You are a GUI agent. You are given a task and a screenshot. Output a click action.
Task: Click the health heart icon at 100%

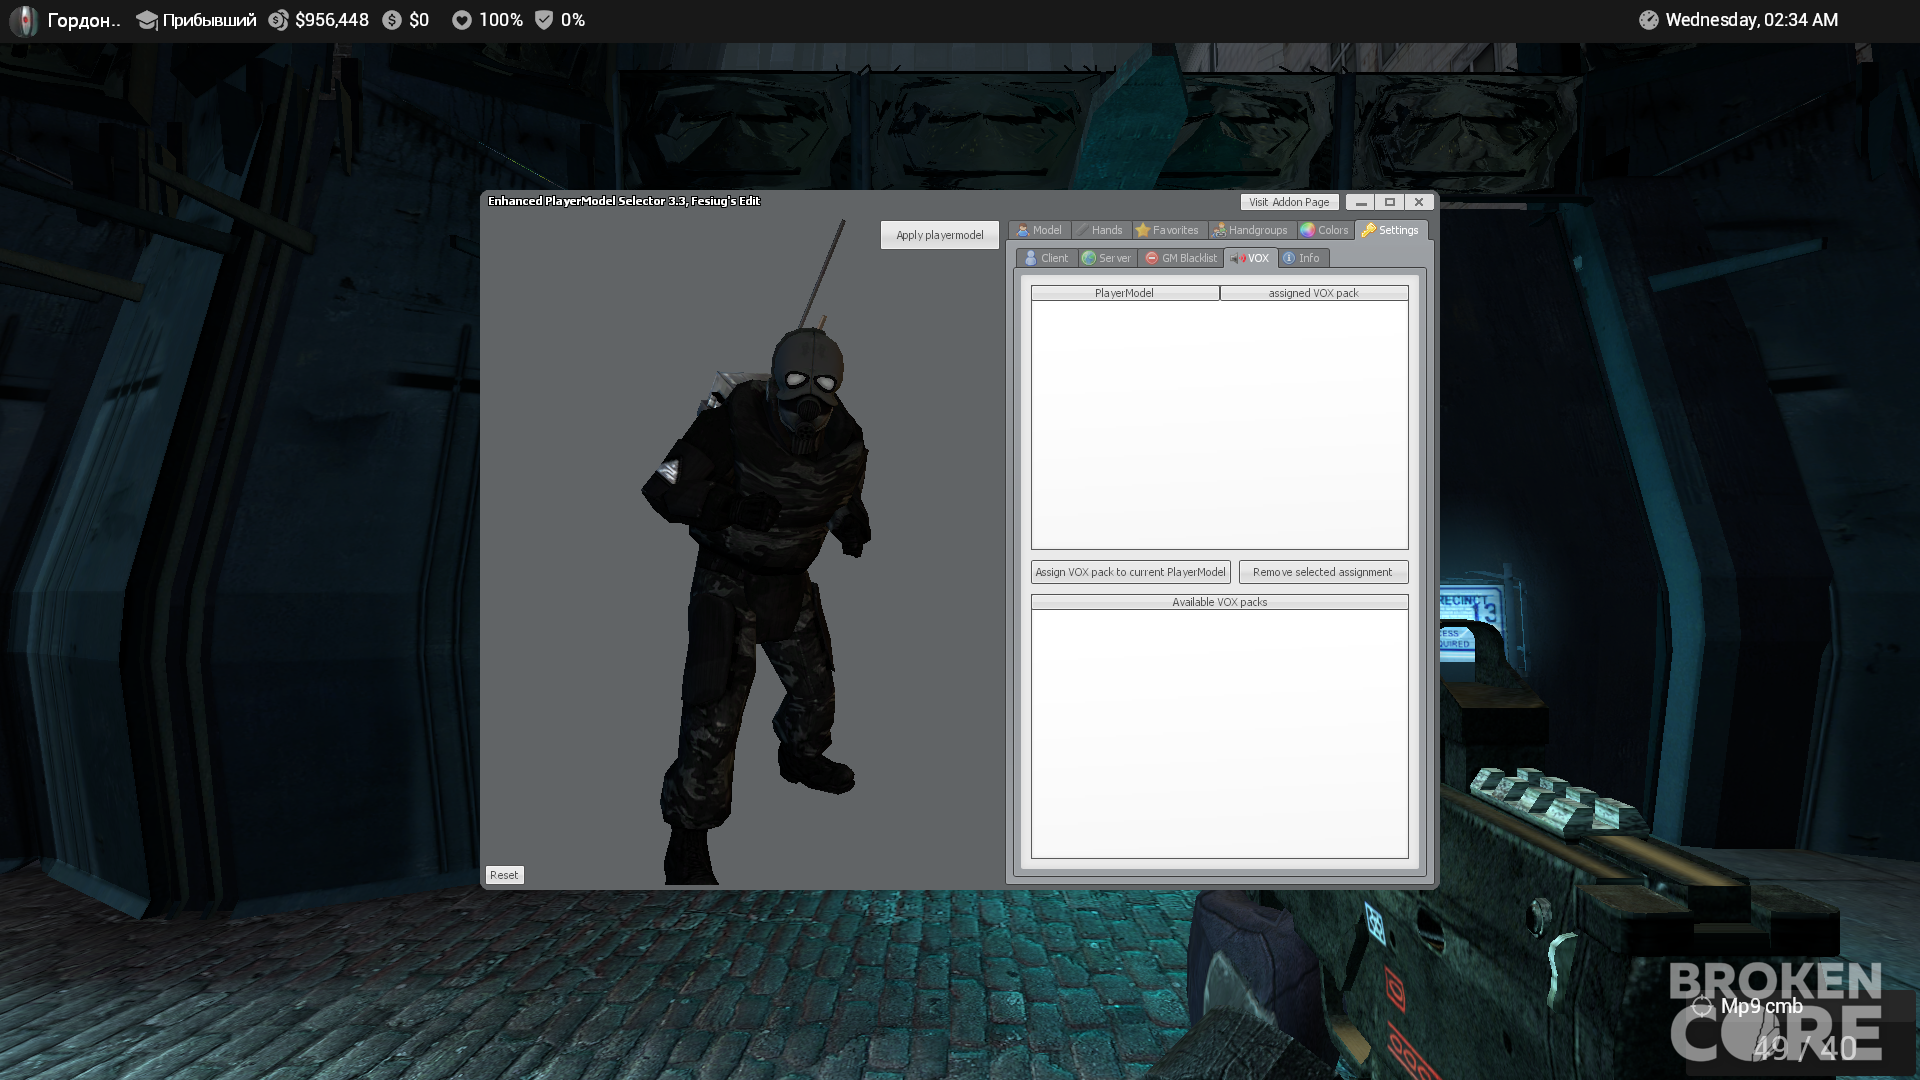[x=461, y=20]
